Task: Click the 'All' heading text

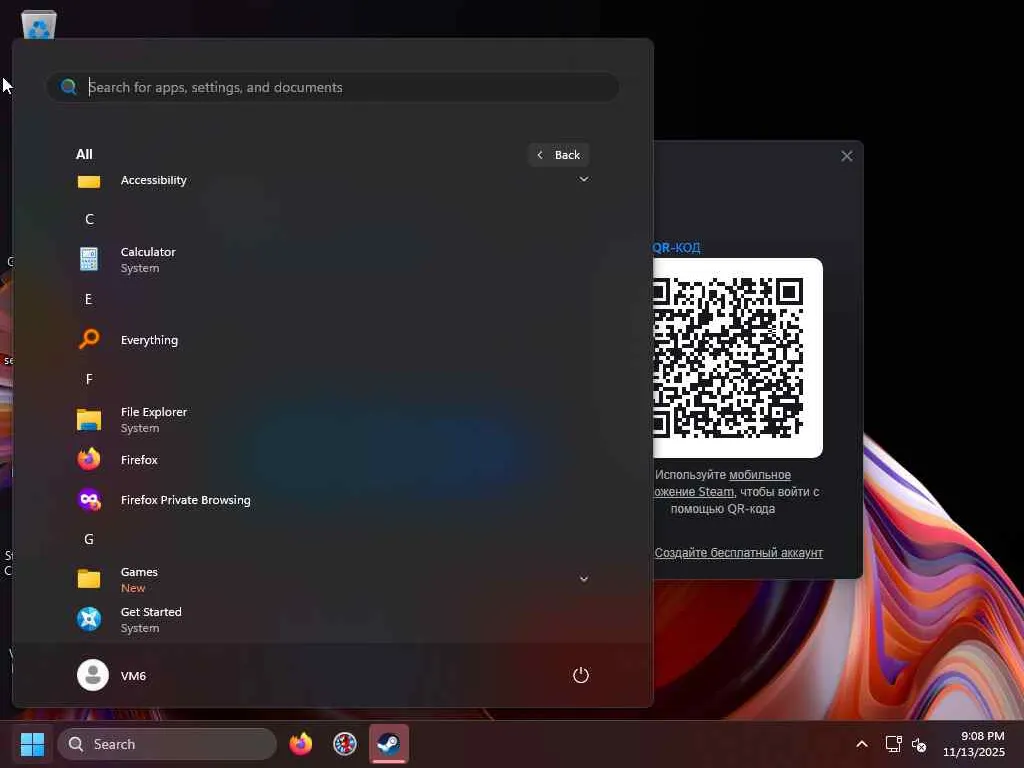Action: pyautogui.click(x=84, y=154)
